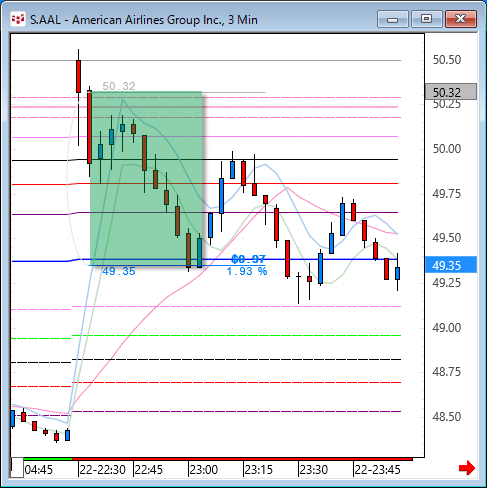Click the small white box at the bottom-left corner
The image size is (487, 488).
tap(17, 468)
